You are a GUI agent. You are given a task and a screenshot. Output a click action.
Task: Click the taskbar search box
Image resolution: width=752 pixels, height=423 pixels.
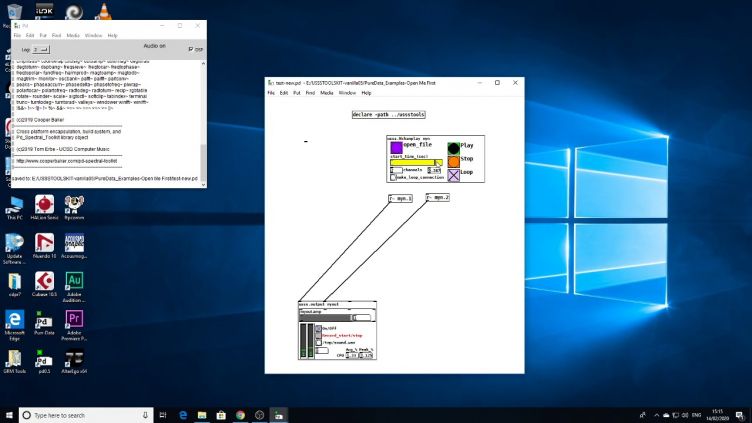coord(86,415)
